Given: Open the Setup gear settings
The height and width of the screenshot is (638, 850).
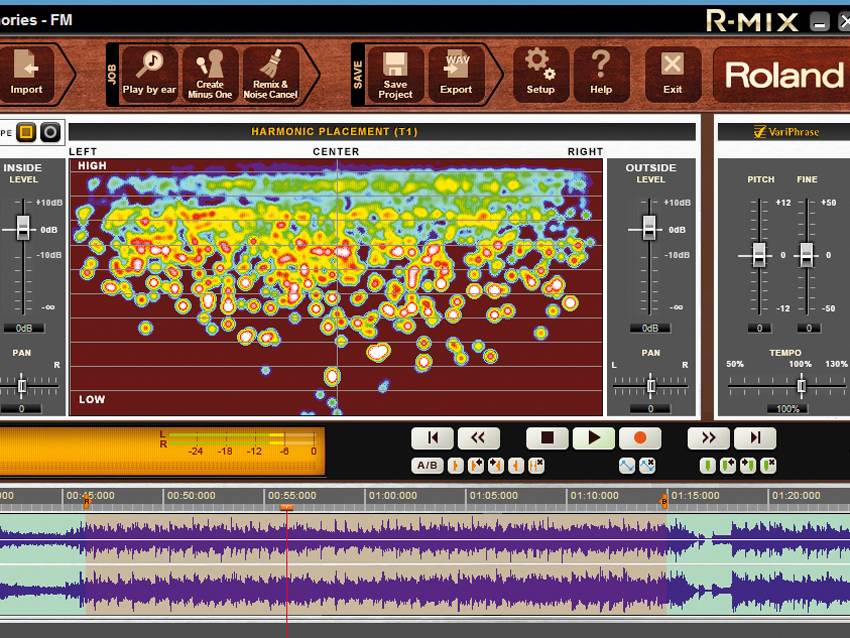Looking at the screenshot, I should pos(540,74).
